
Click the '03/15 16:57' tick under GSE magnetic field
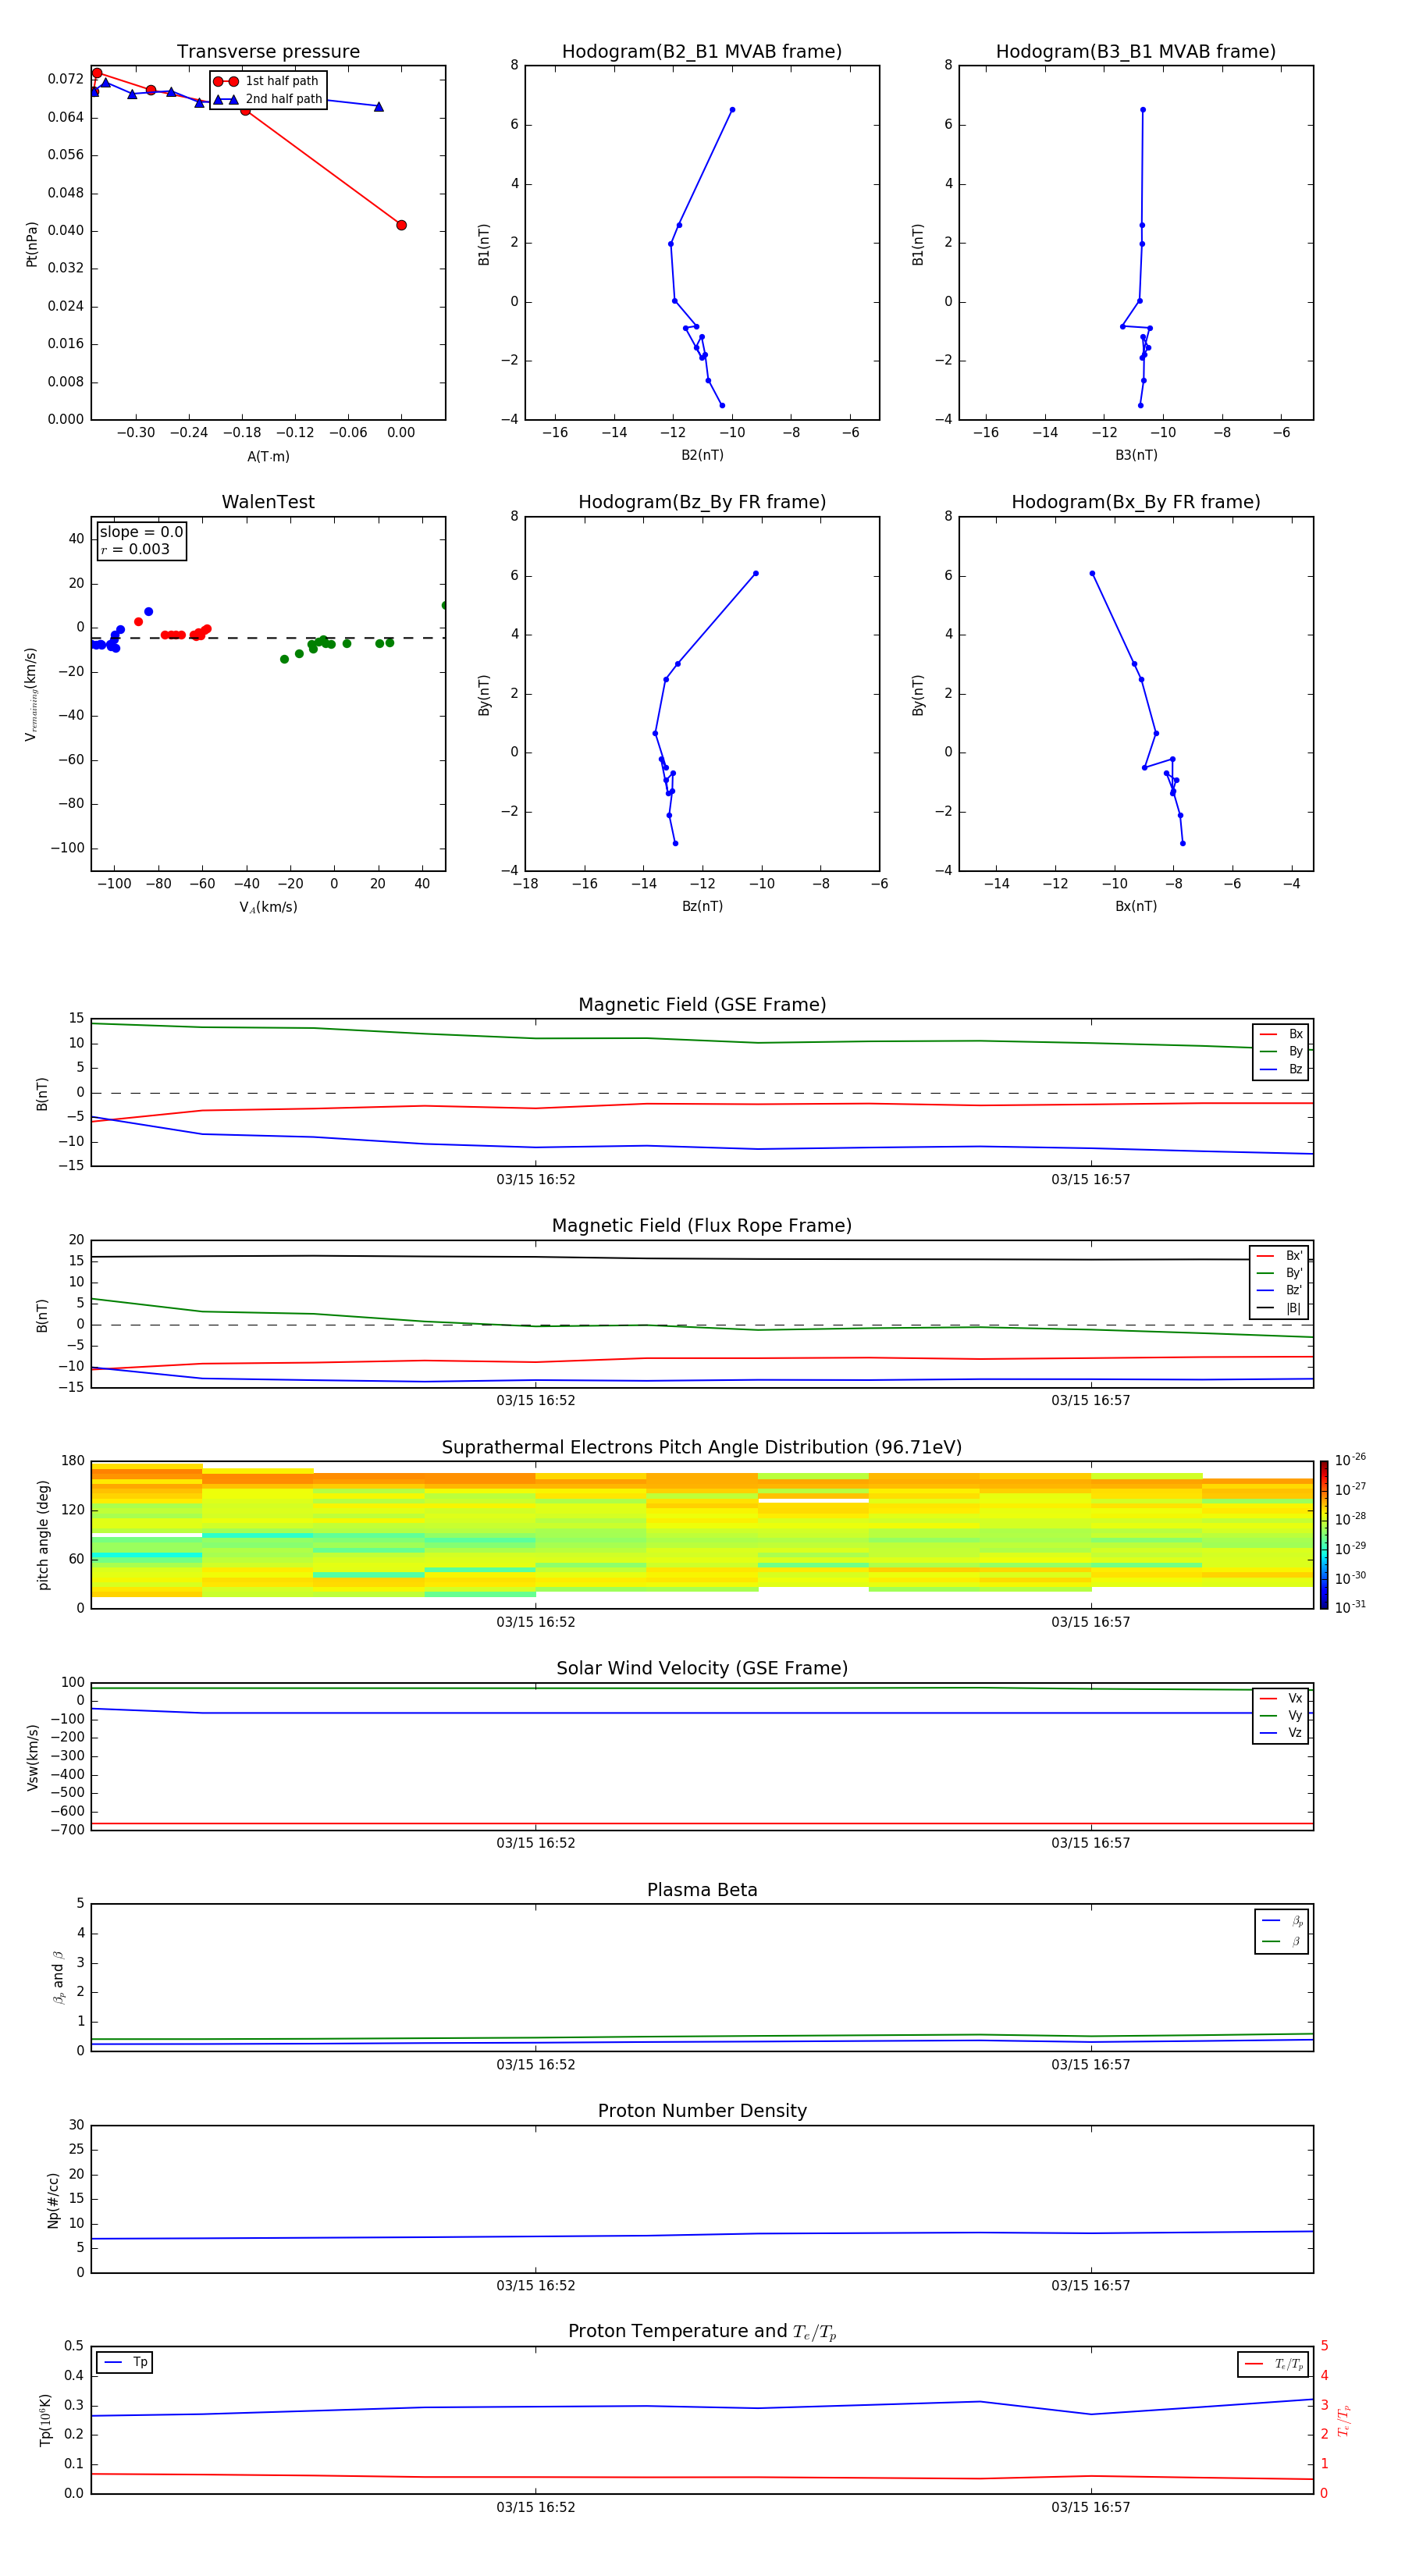pos(1091,1180)
